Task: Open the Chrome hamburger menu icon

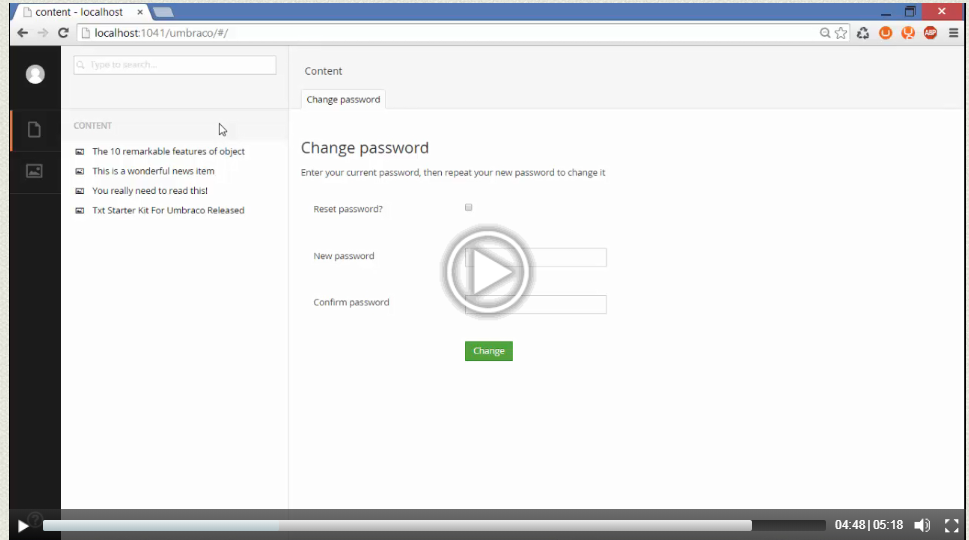Action: [x=953, y=33]
